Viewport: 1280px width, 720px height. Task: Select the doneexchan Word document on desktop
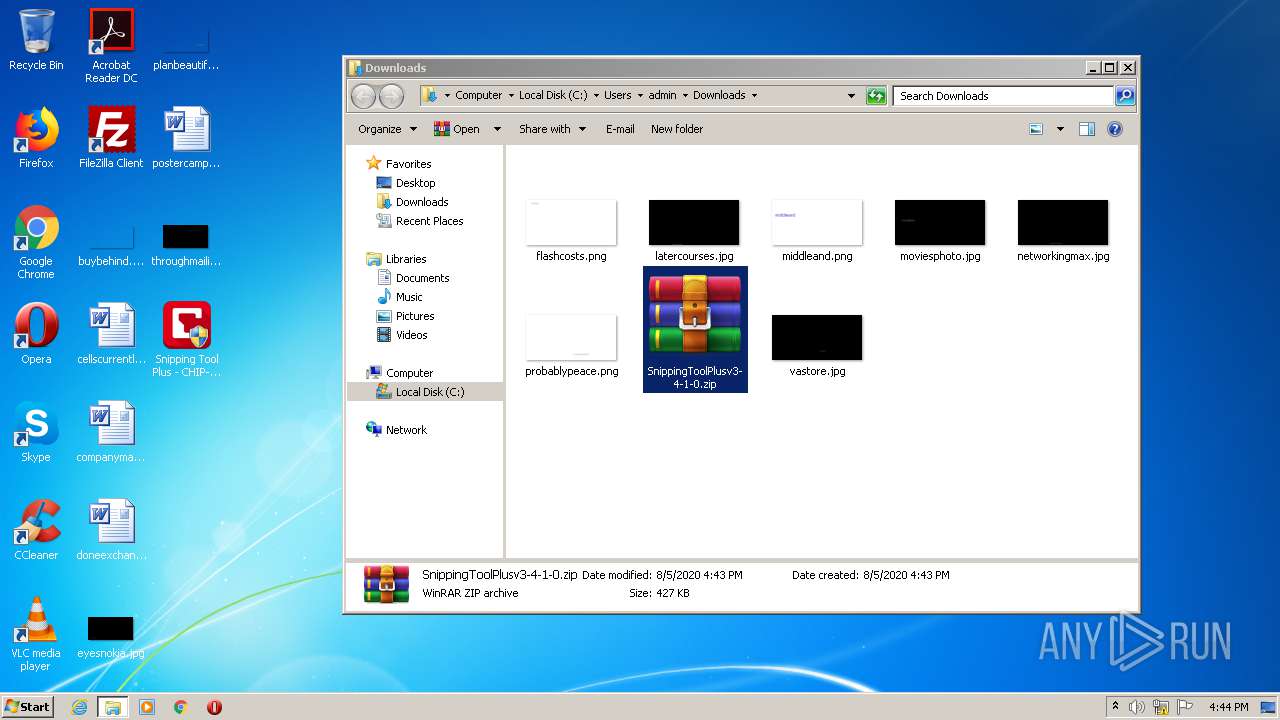tap(111, 530)
